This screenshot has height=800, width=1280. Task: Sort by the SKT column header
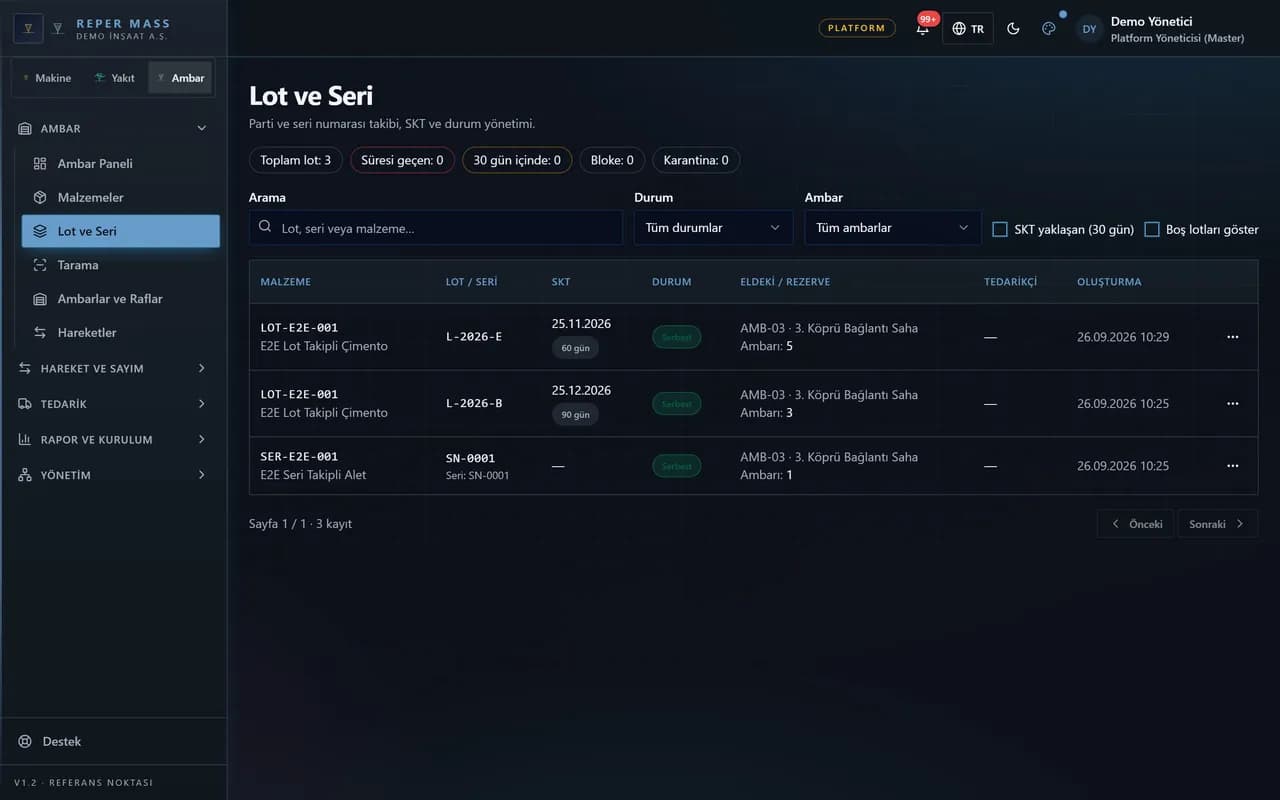(561, 282)
